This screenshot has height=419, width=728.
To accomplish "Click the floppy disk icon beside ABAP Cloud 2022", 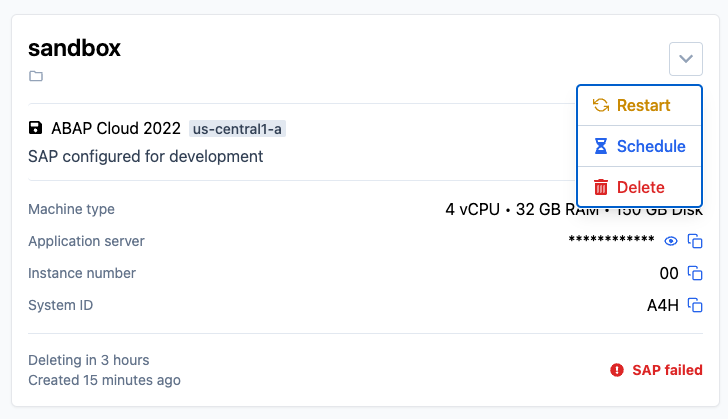I will click(35, 128).
